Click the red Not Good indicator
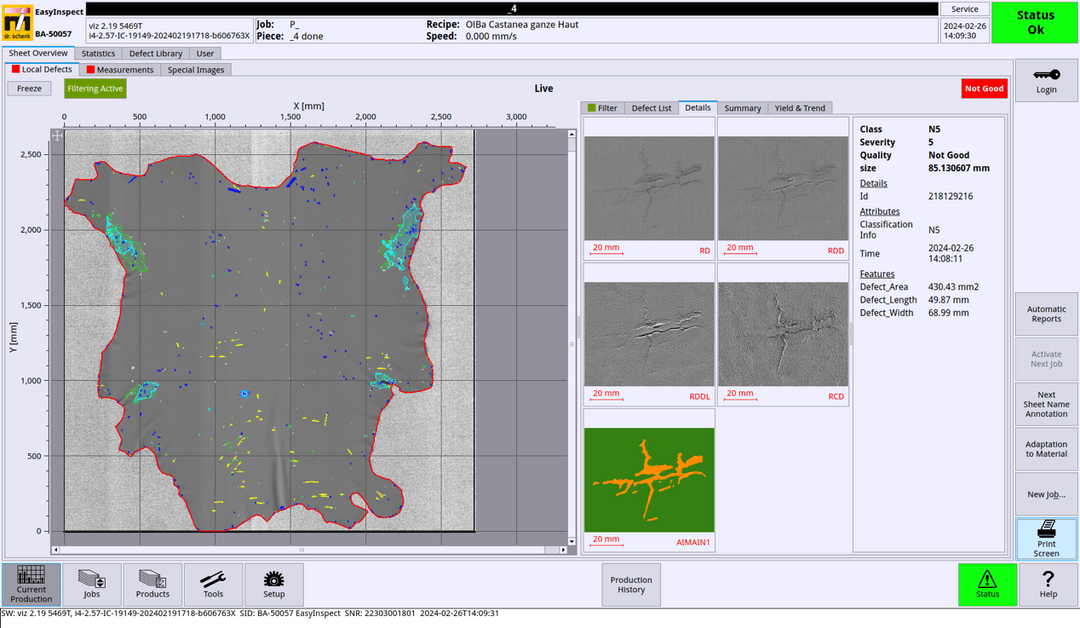 (984, 88)
